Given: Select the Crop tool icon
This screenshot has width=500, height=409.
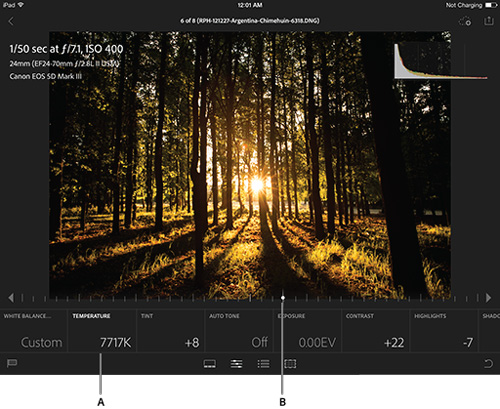Looking at the screenshot, I should click(290, 364).
